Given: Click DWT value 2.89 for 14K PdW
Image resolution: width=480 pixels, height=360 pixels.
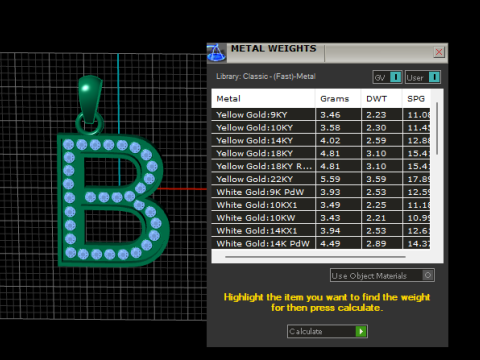Looking at the screenshot, I should [376, 244].
